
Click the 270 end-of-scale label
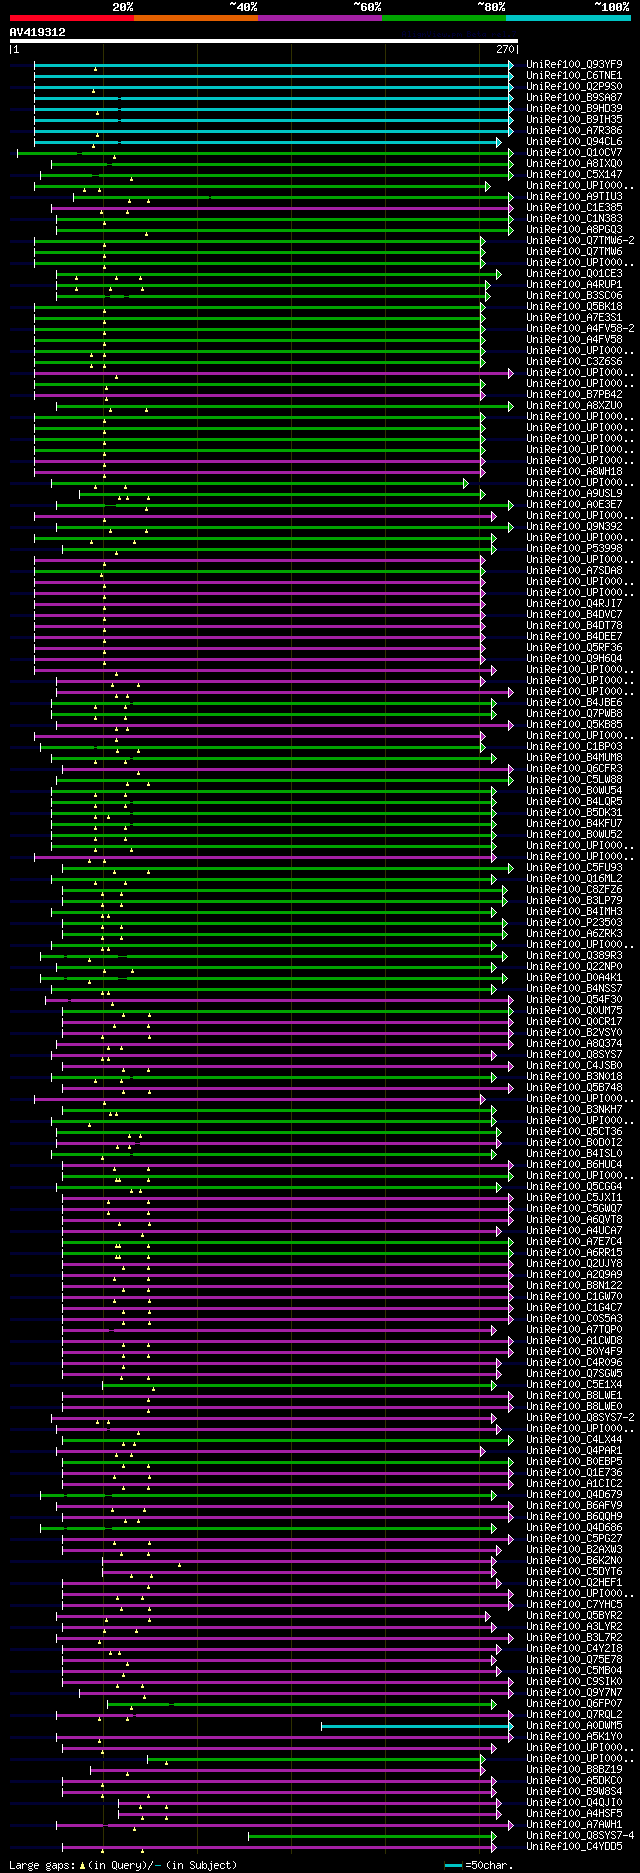(504, 49)
